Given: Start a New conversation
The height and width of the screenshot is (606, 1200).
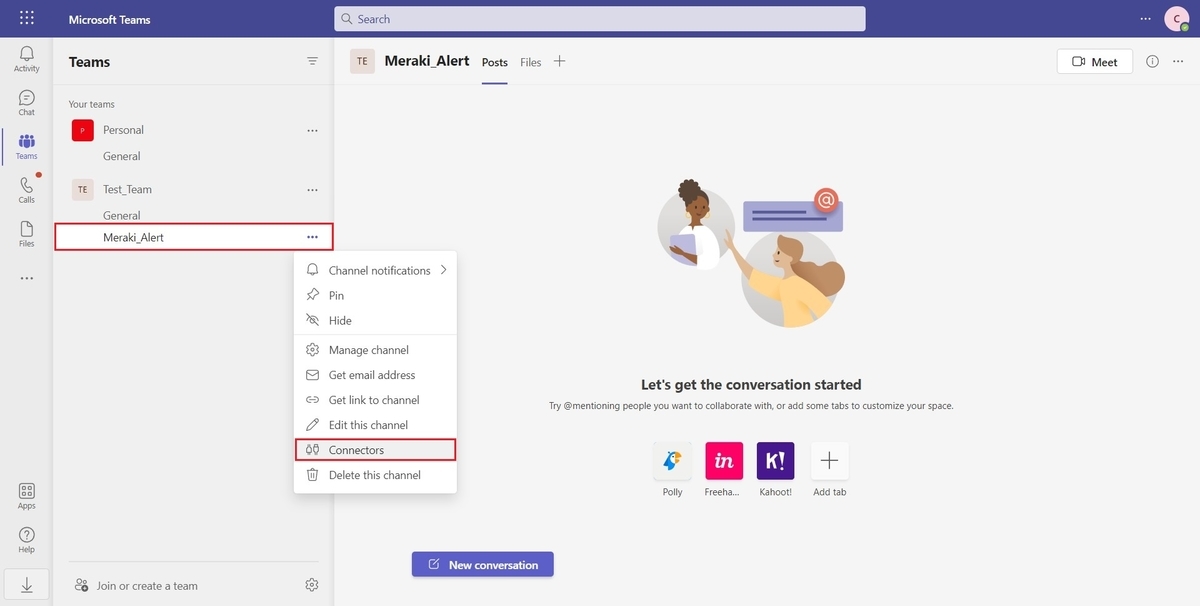Looking at the screenshot, I should 483,565.
